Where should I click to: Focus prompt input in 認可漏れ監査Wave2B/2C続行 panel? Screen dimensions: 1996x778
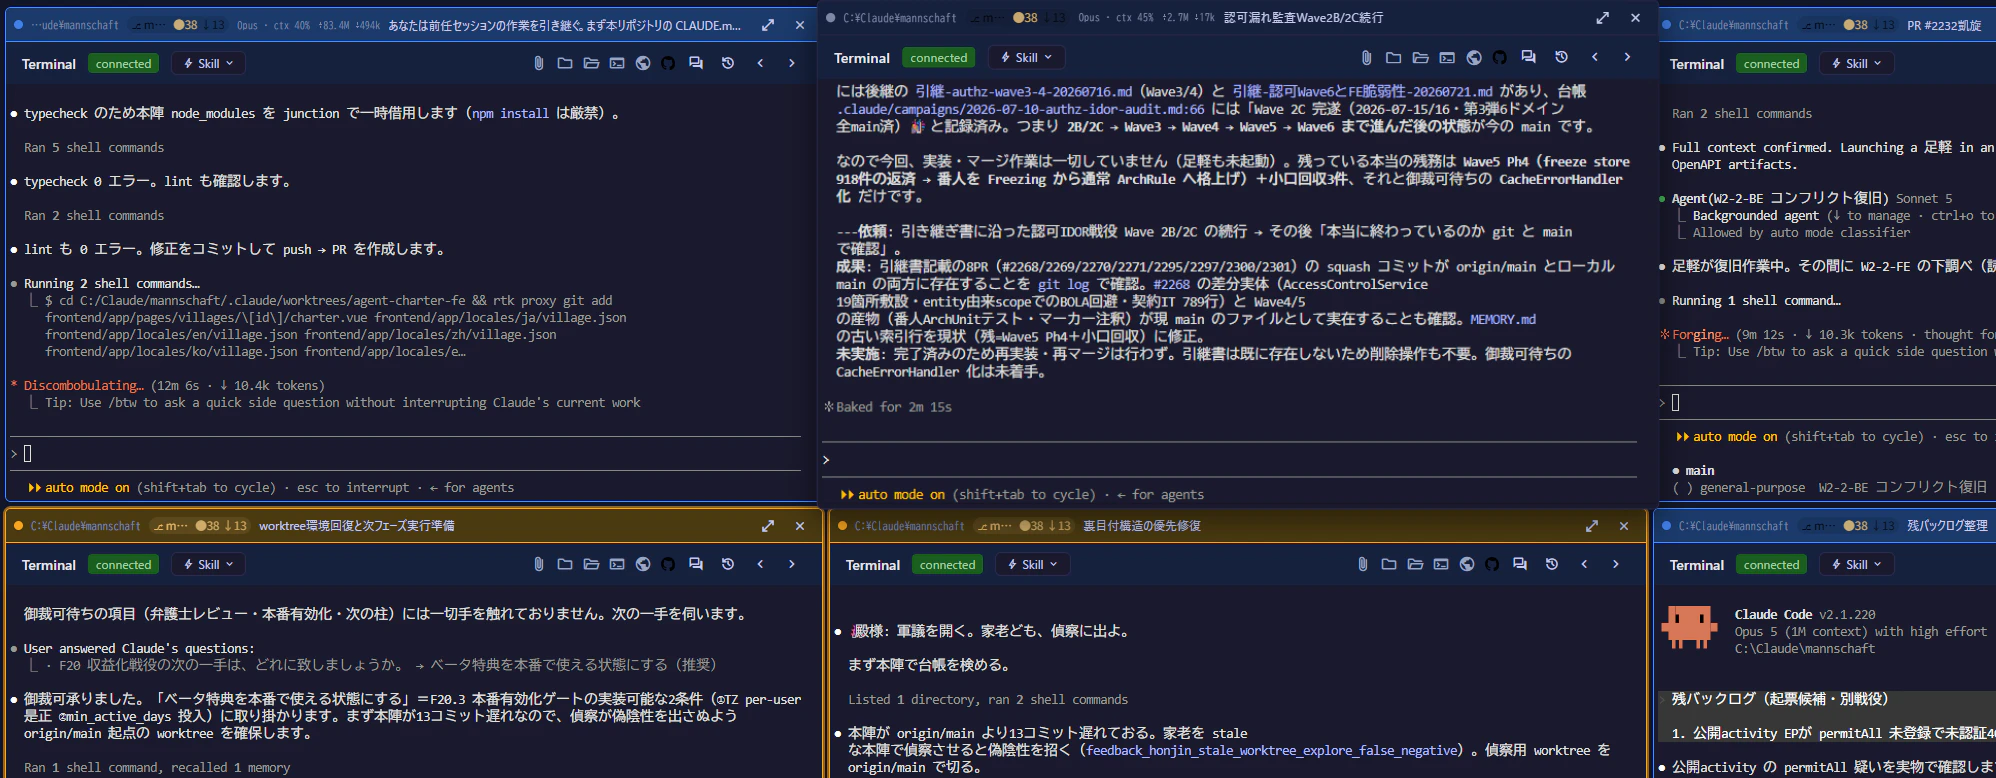1230,460
